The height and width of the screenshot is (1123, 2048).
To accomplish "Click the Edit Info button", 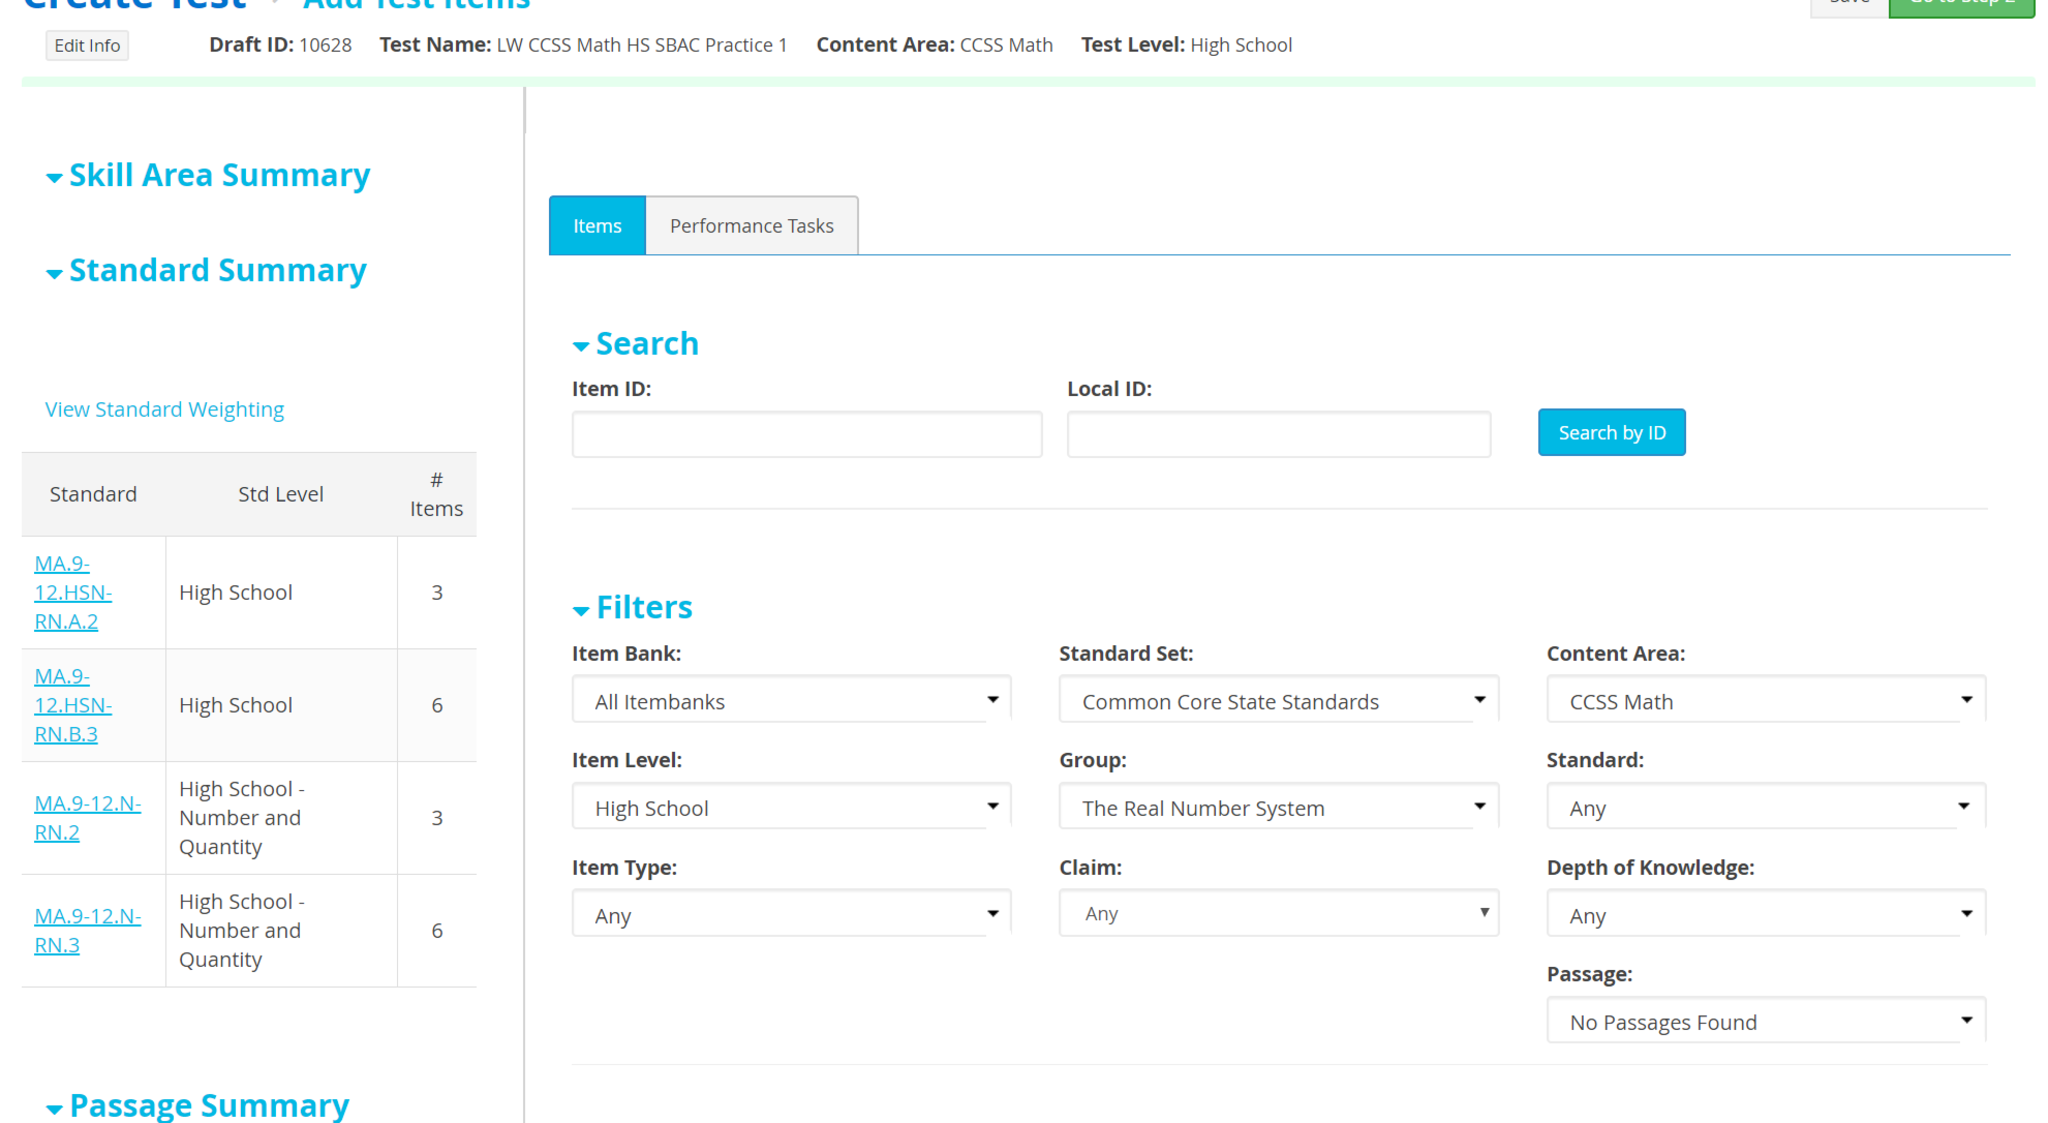I will (87, 45).
